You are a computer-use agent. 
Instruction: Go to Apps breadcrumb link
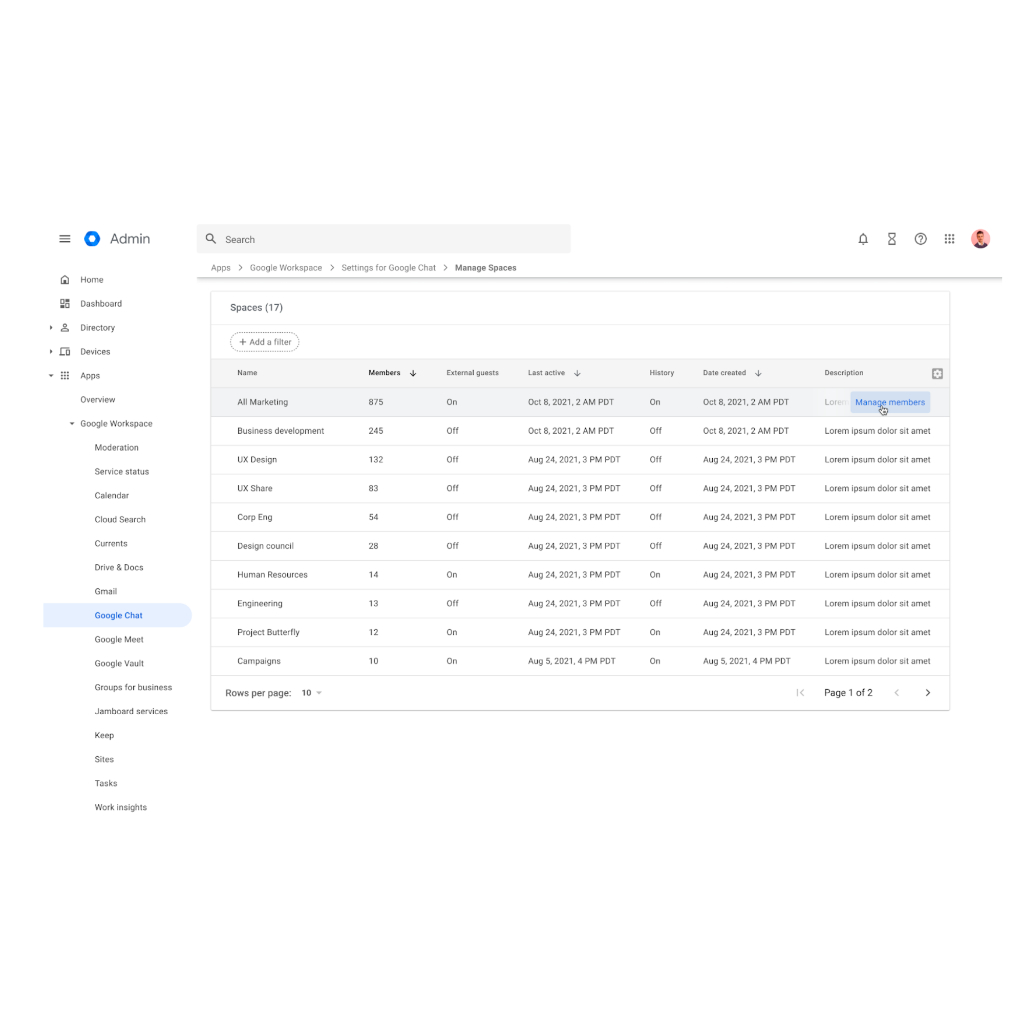tap(221, 268)
